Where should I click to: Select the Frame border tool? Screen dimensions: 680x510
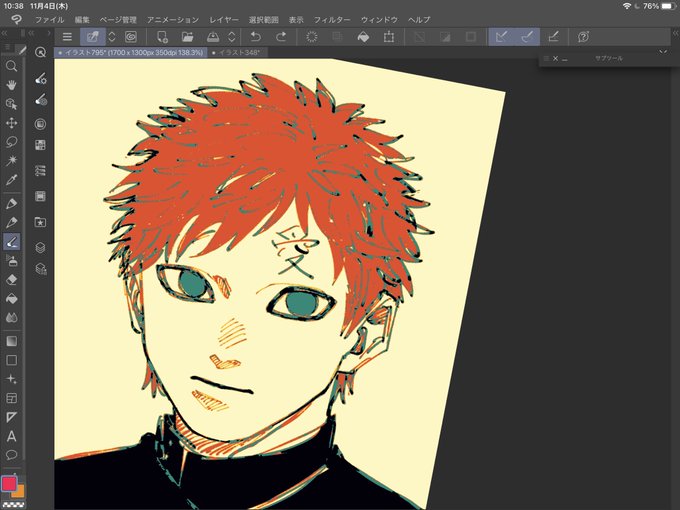point(11,398)
